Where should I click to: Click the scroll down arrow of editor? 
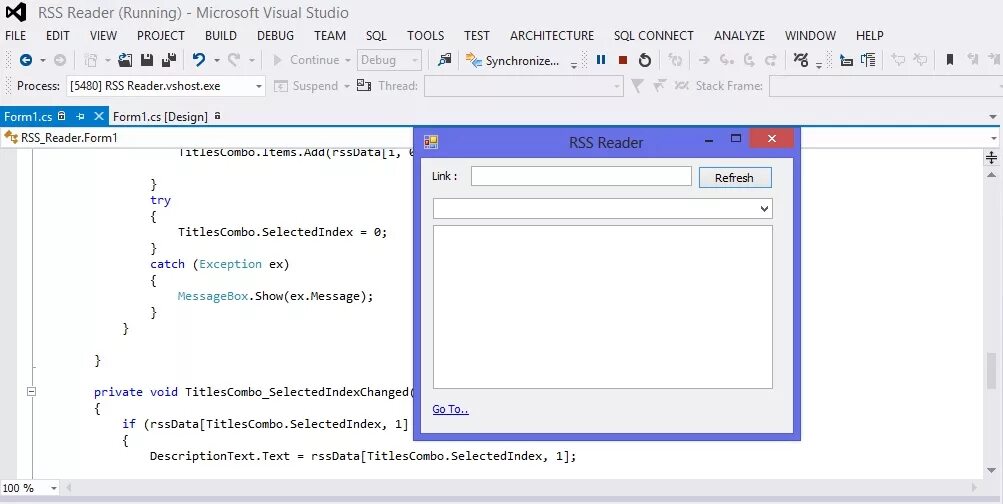pos(991,471)
